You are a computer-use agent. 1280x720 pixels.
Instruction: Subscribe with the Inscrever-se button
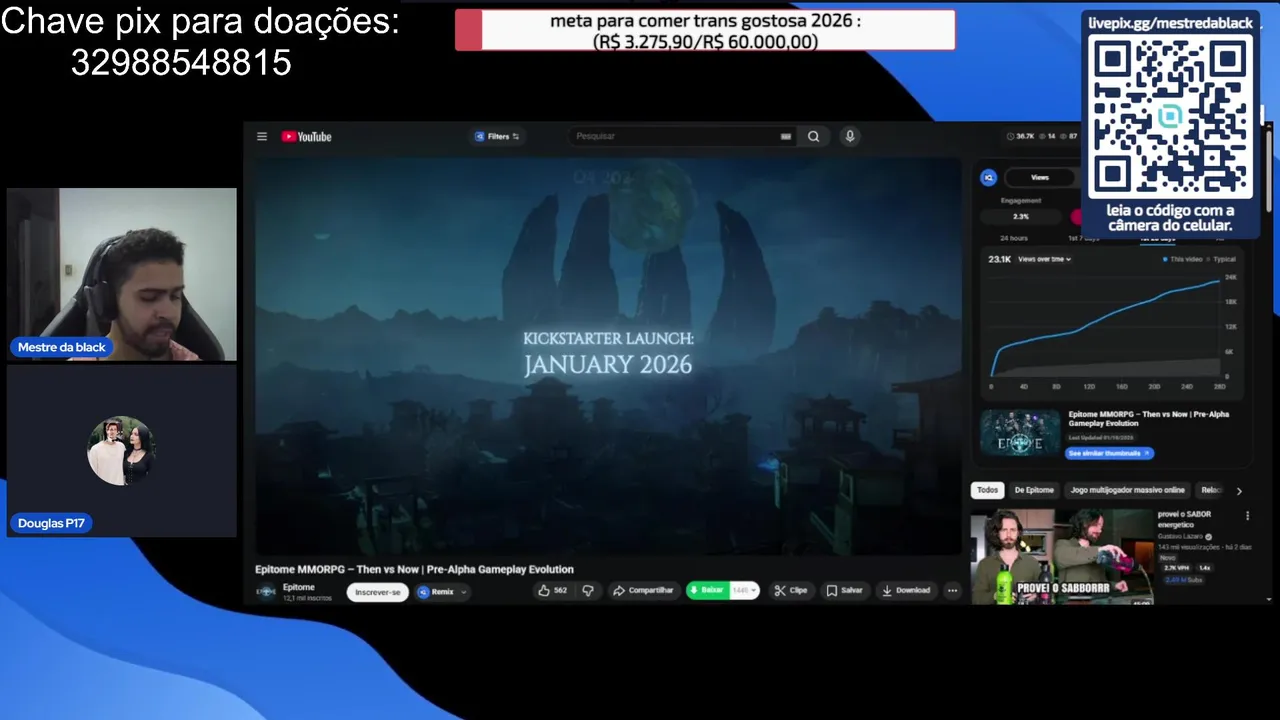pyautogui.click(x=378, y=592)
